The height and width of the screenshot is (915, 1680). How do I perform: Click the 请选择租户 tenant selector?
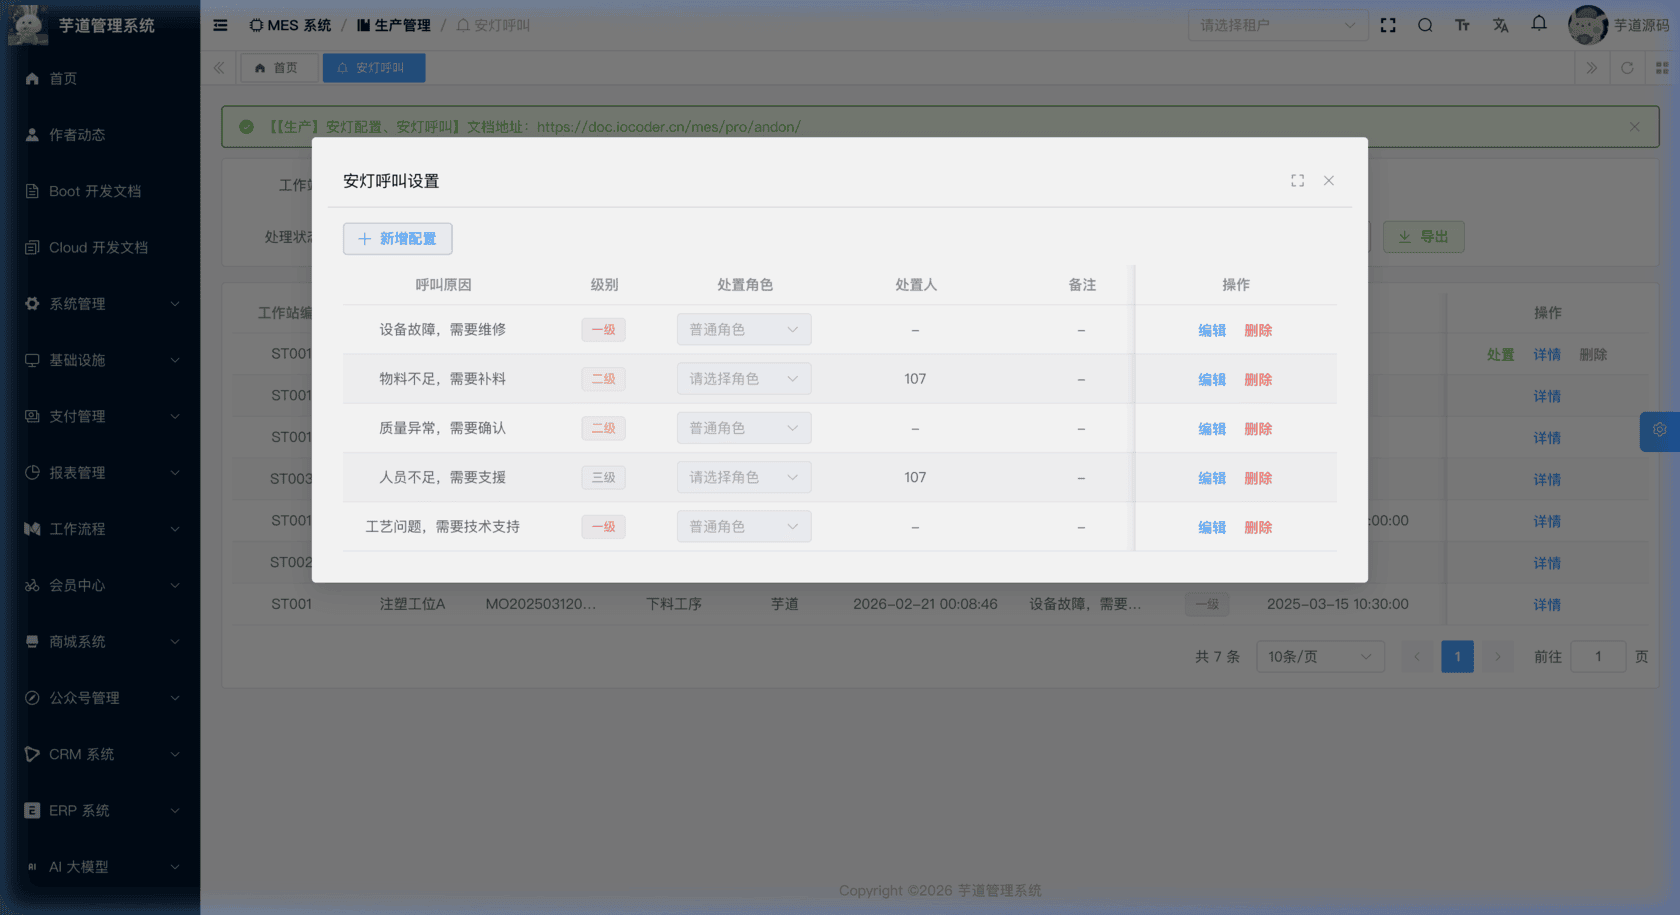1277,25
